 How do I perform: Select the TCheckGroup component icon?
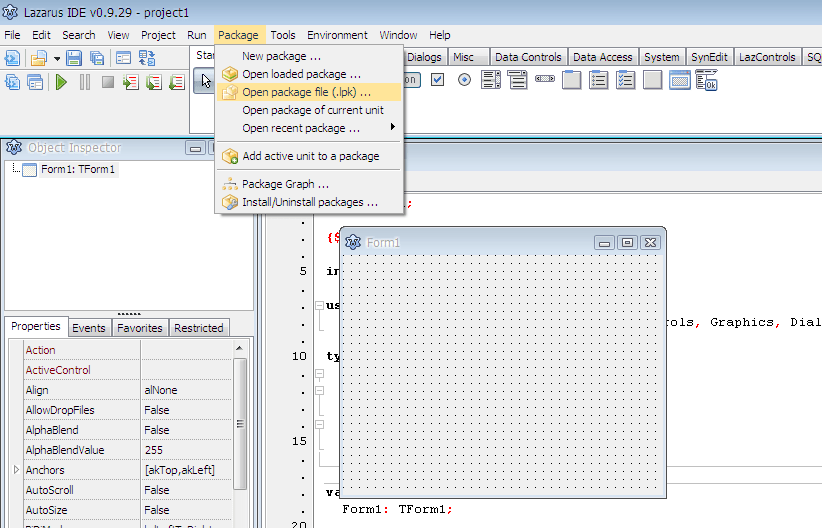625,80
